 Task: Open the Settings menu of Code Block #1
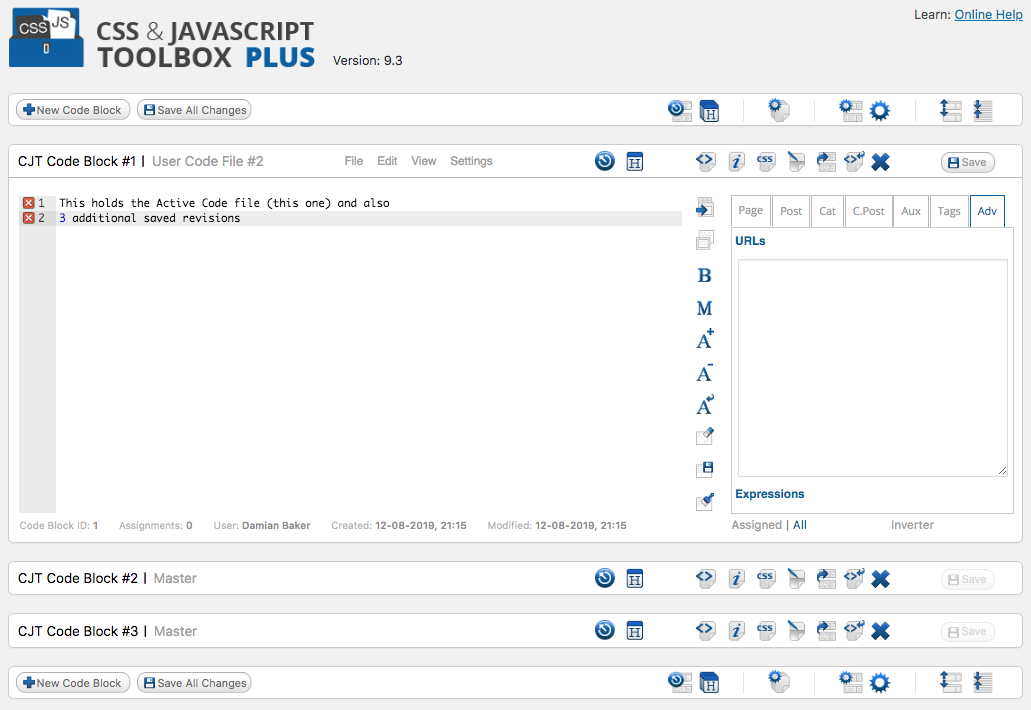pyautogui.click(x=471, y=161)
